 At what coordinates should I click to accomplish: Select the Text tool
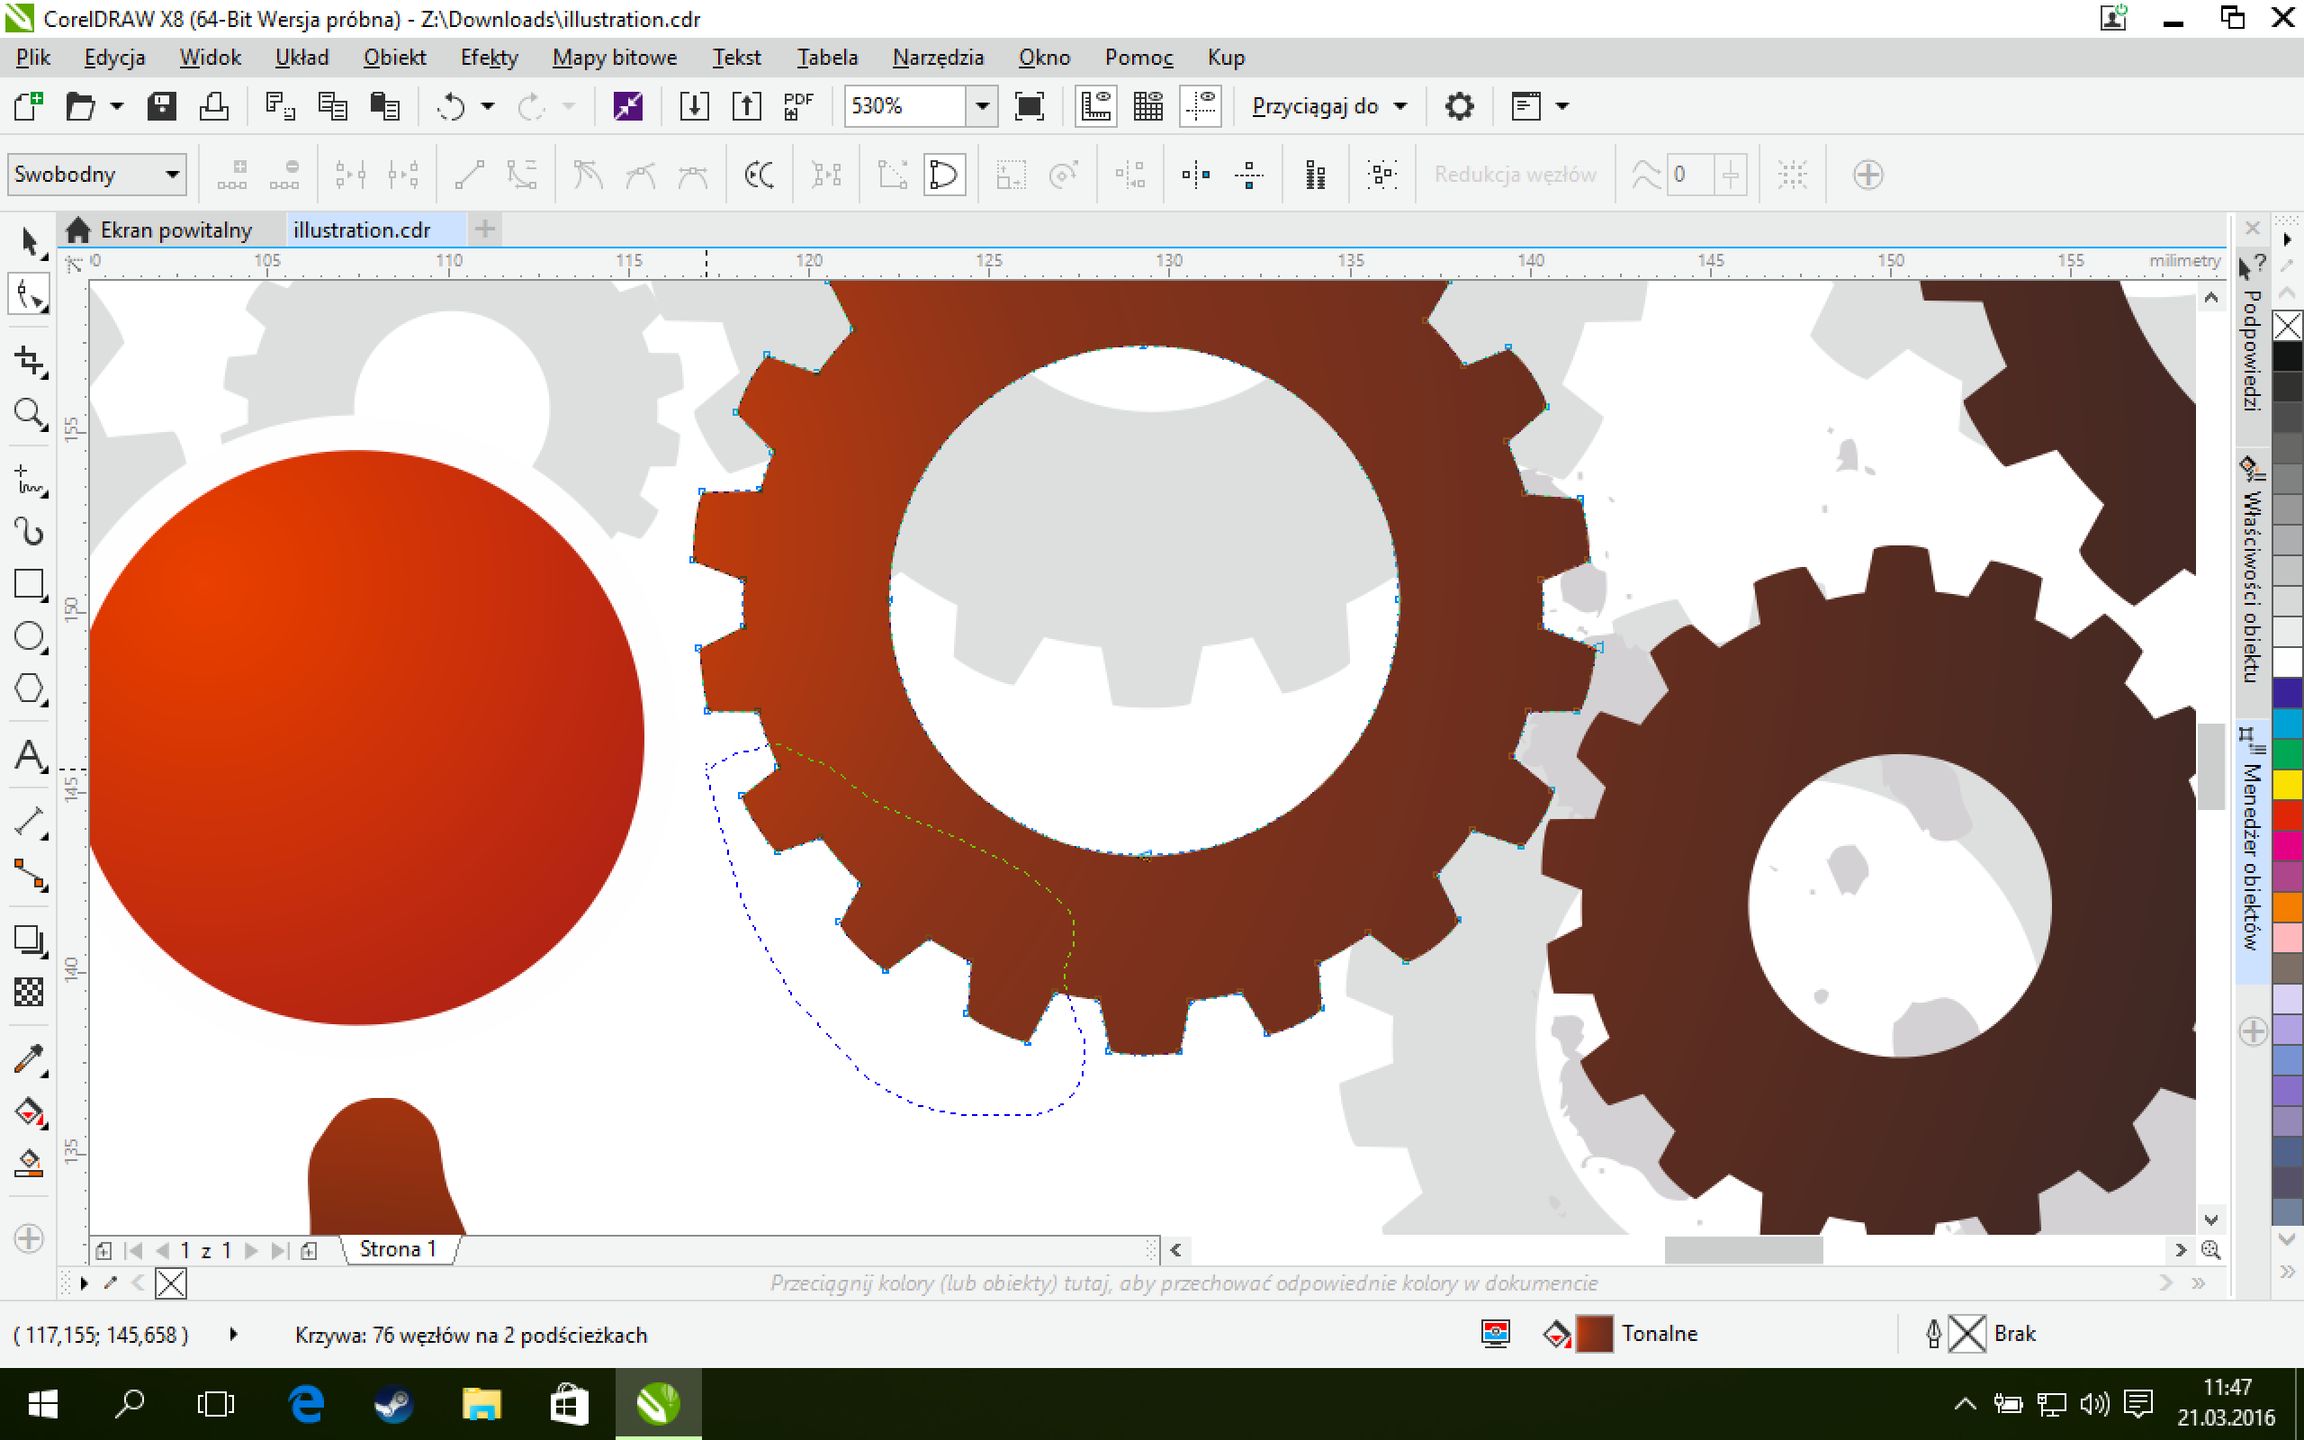pyautogui.click(x=29, y=757)
